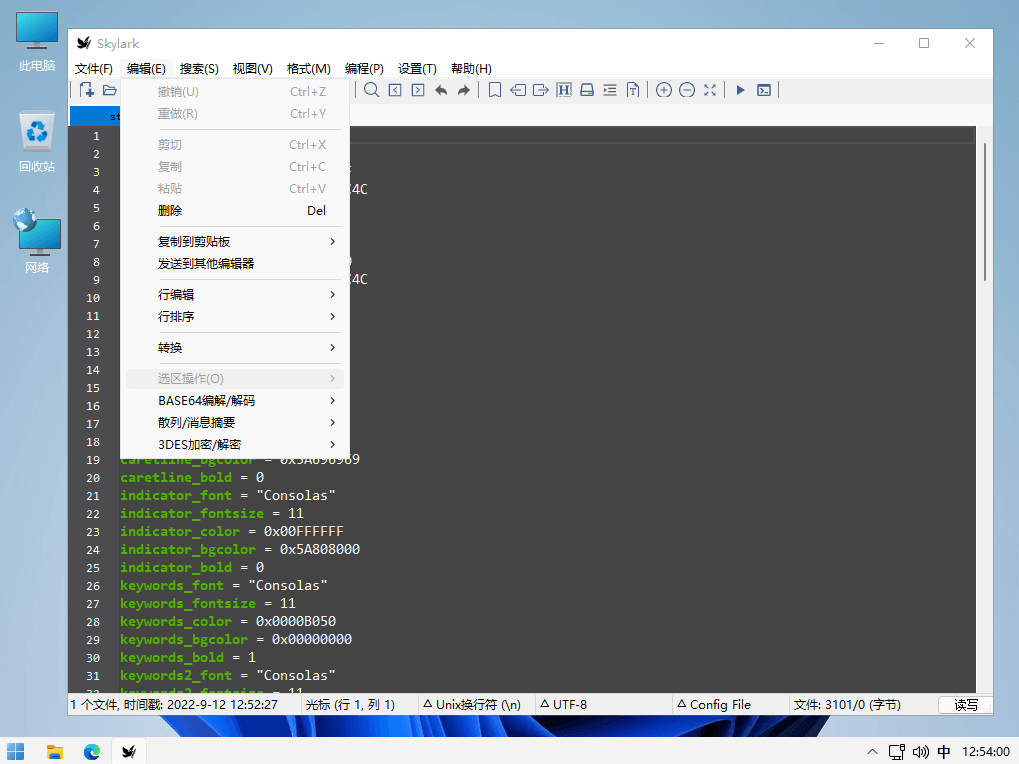Expand the 转换 submenu
1019x764 pixels.
click(235, 348)
